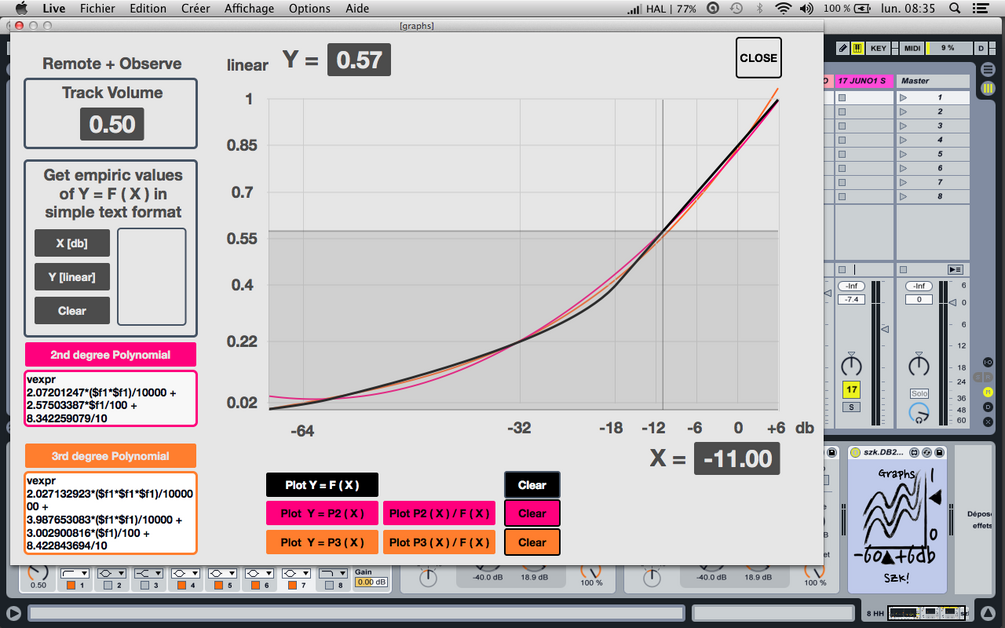
Task: Open the Créer menu
Action: (x=195, y=8)
